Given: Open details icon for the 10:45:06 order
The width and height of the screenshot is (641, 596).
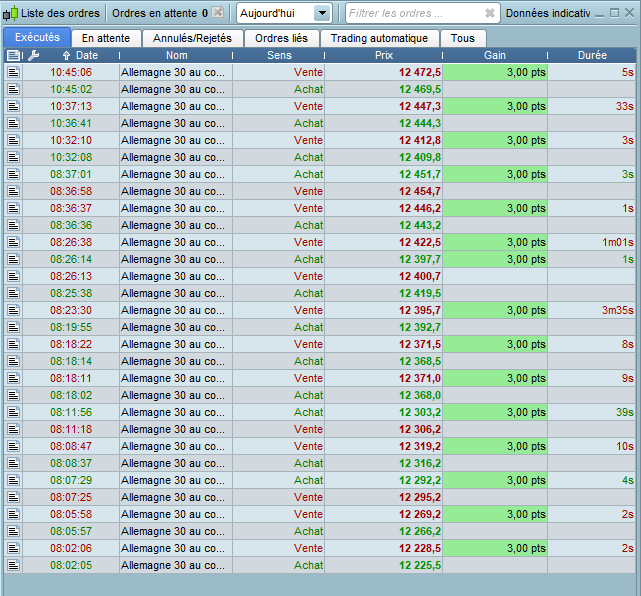Looking at the screenshot, I should (x=13, y=72).
